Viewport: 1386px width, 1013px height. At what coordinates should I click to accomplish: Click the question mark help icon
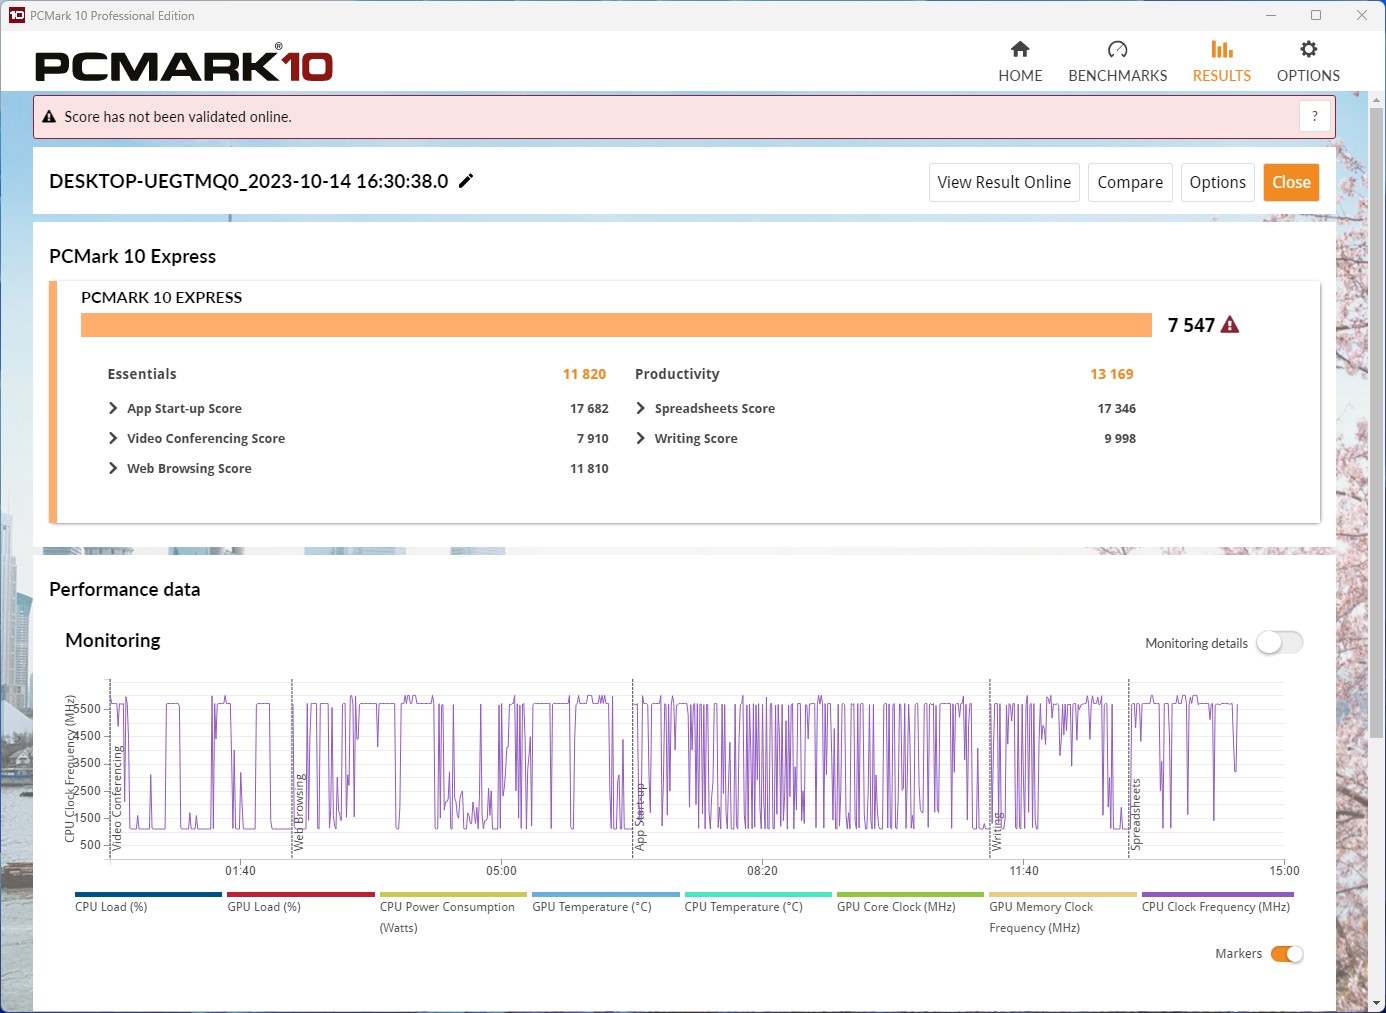1315,116
